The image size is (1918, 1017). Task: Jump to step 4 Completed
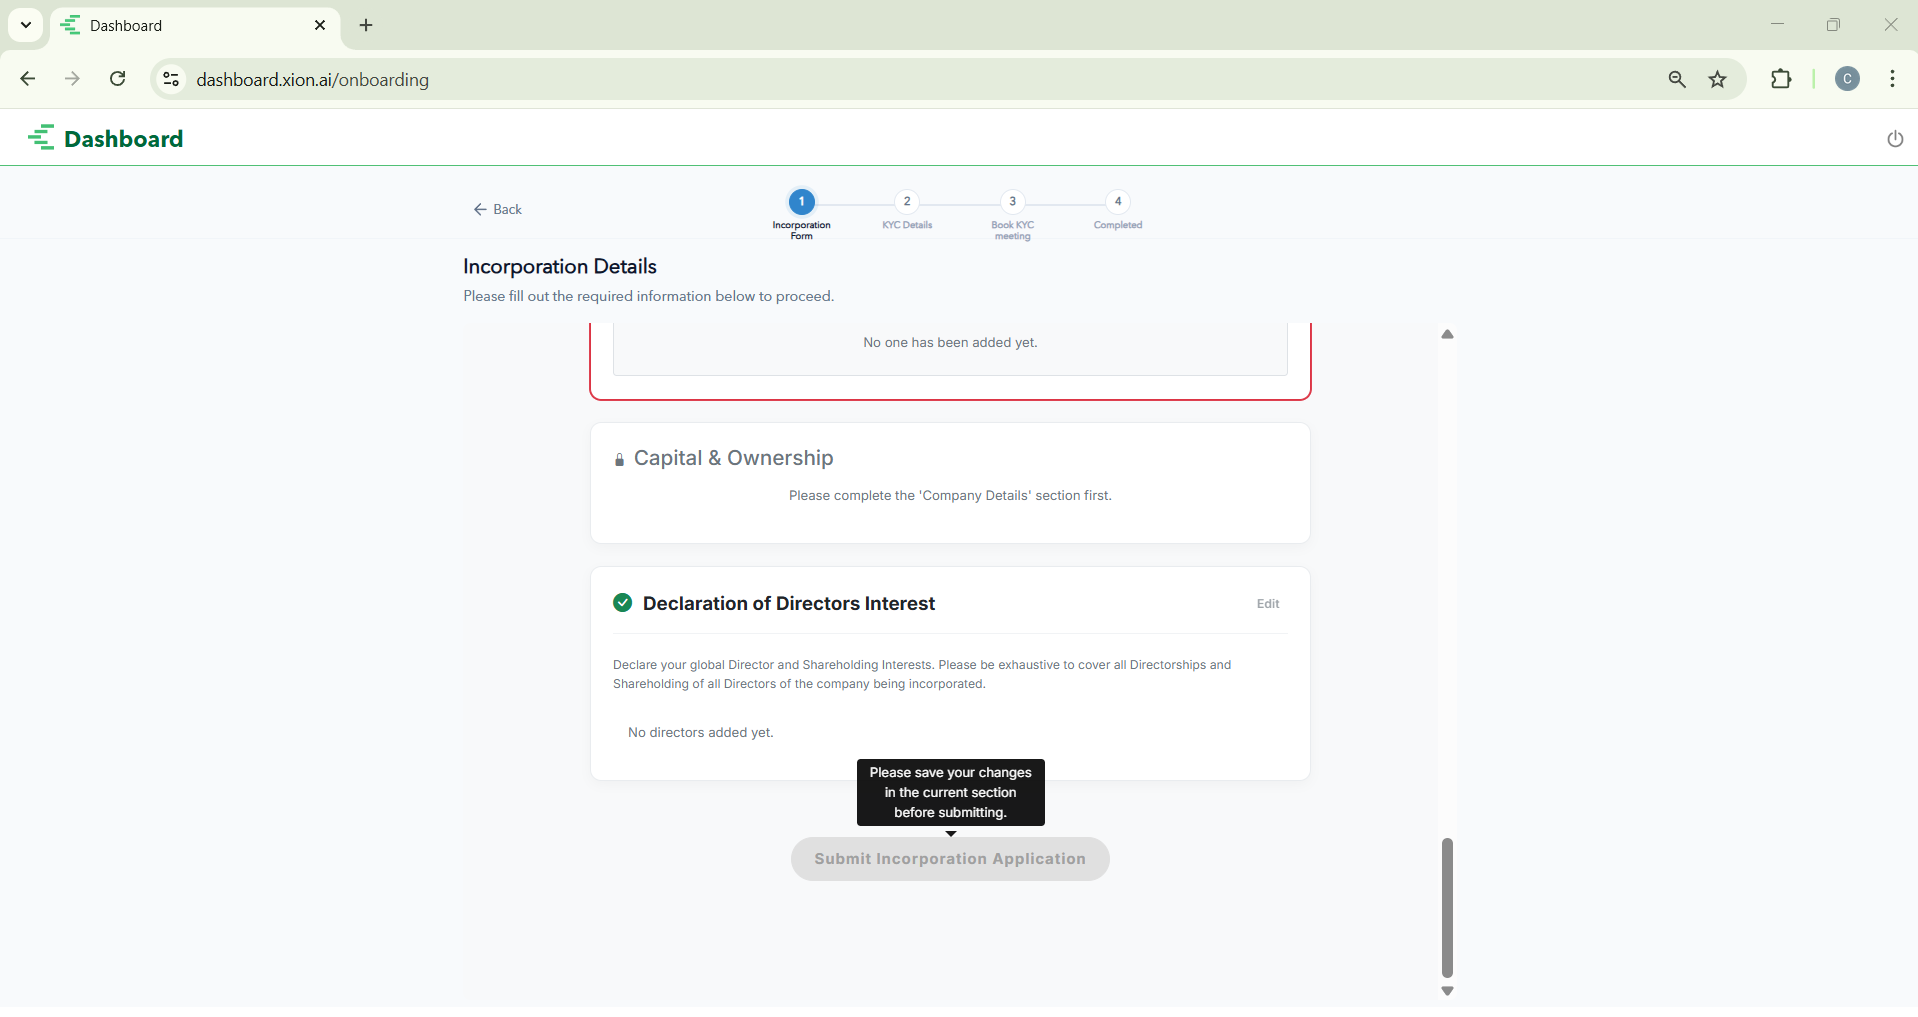click(x=1117, y=202)
